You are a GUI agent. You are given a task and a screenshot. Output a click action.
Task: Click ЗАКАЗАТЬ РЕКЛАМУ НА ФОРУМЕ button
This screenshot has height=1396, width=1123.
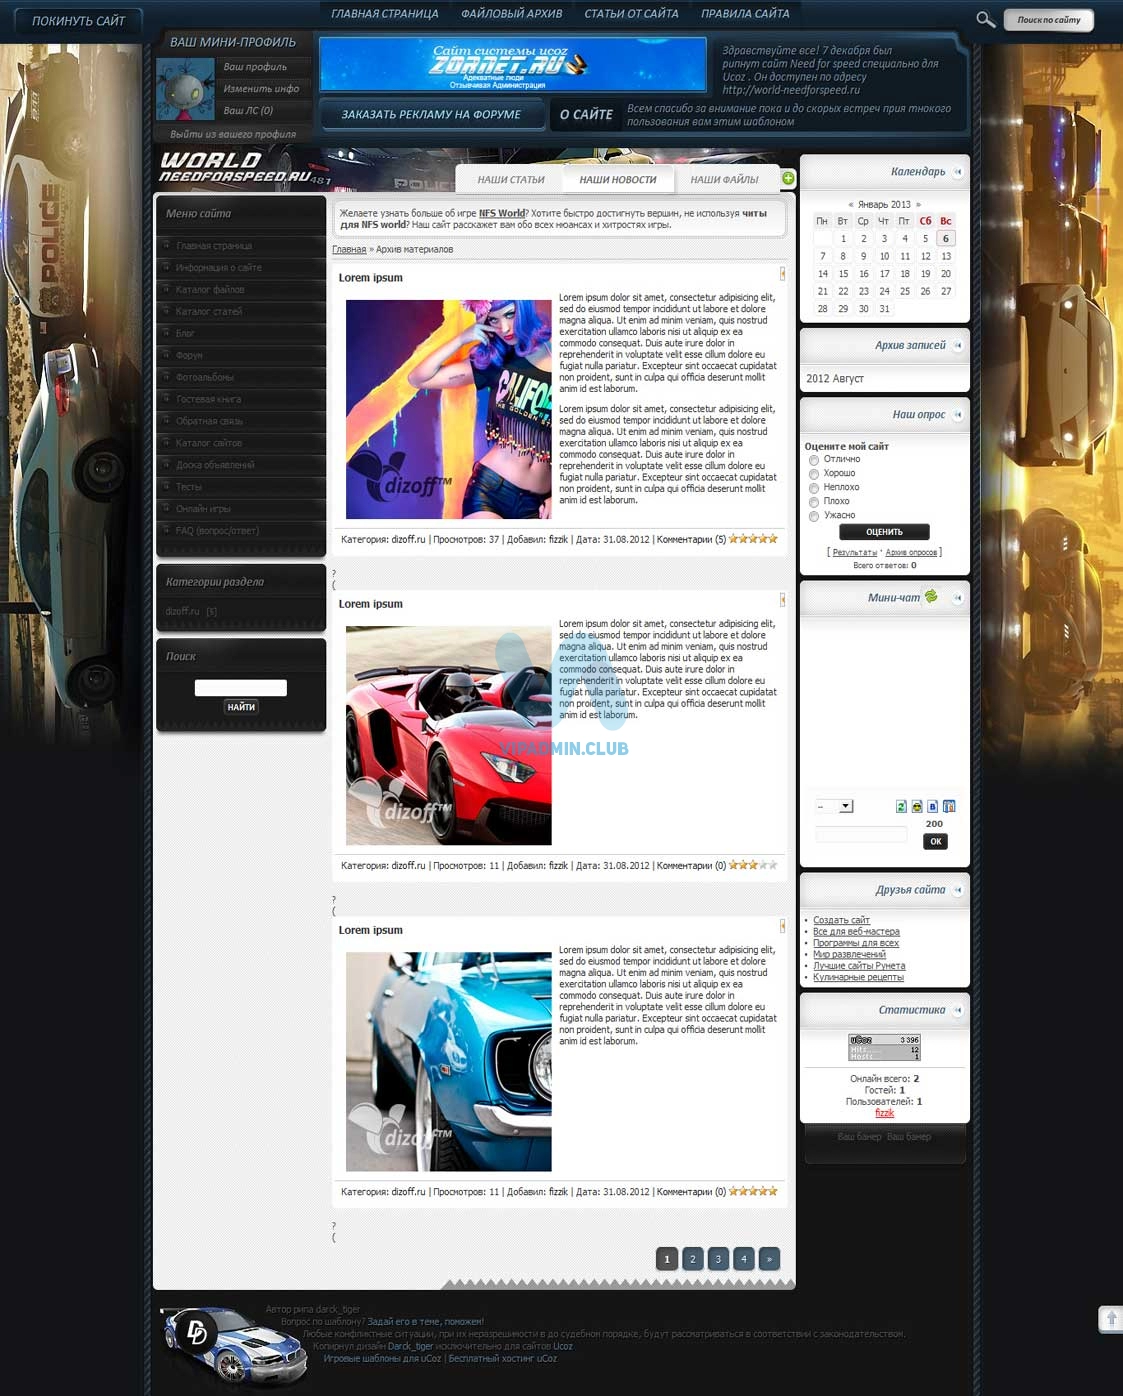pyautogui.click(x=431, y=114)
